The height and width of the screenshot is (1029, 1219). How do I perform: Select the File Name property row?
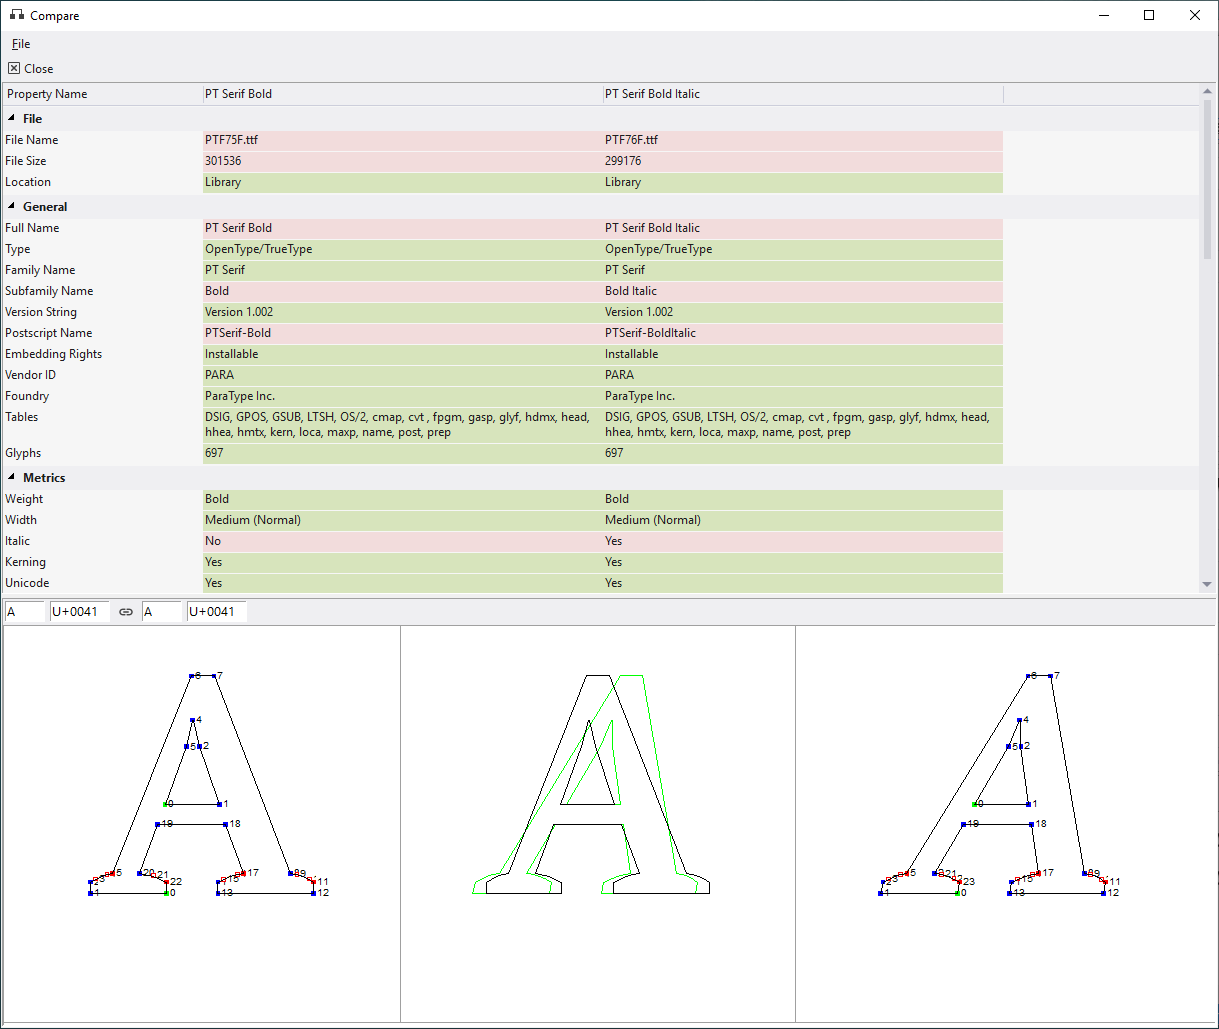(100, 140)
